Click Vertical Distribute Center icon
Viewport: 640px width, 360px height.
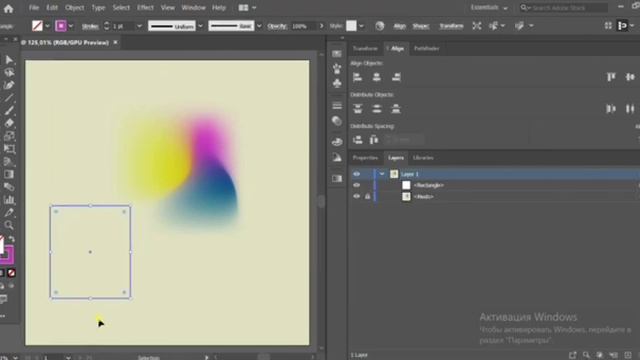pyautogui.click(x=377, y=109)
